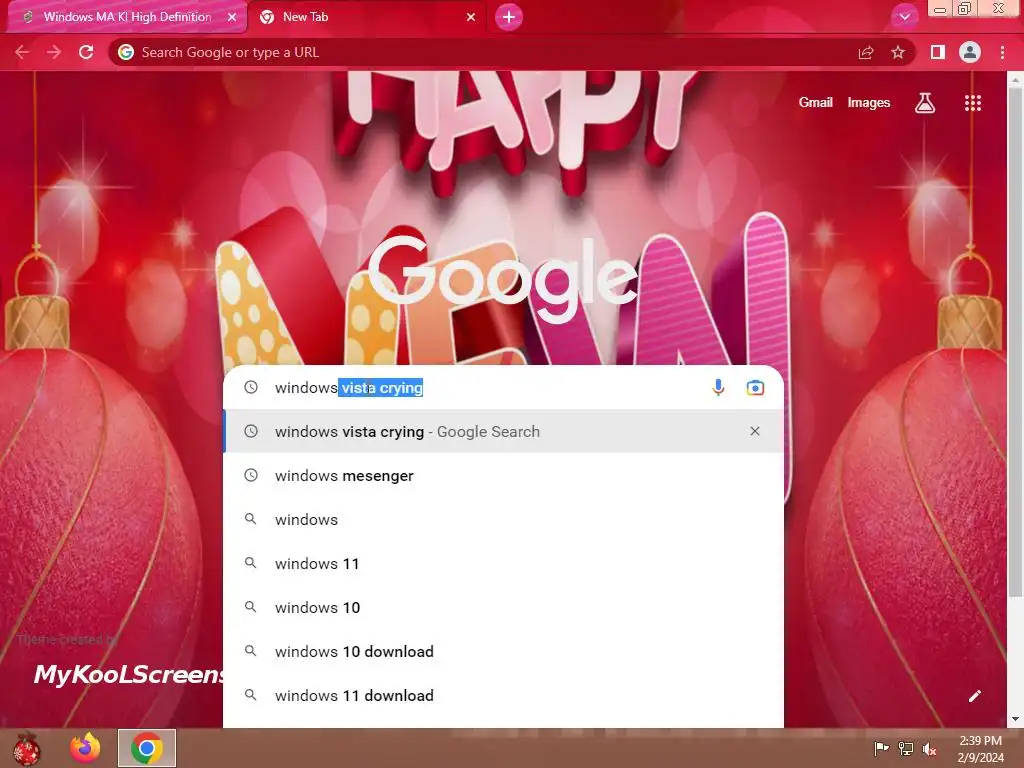Unmute the volume tray icon

(929, 748)
